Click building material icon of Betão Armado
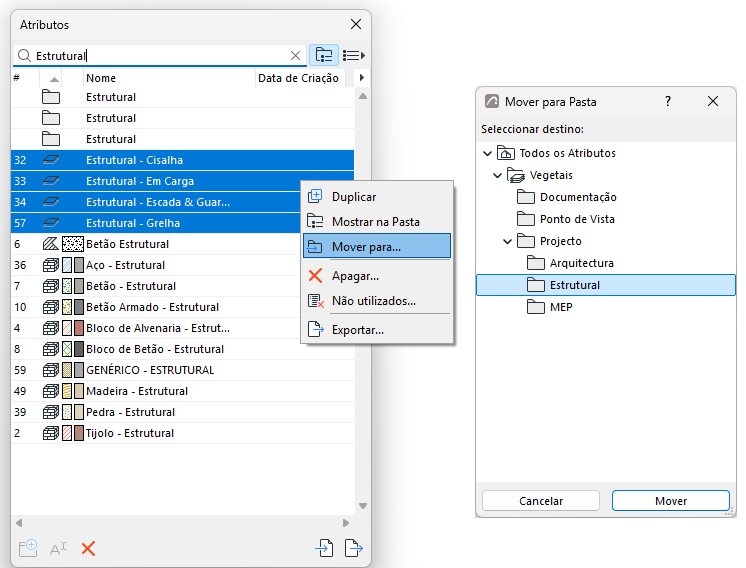Screen dimensions: 746x568 pos(51,307)
